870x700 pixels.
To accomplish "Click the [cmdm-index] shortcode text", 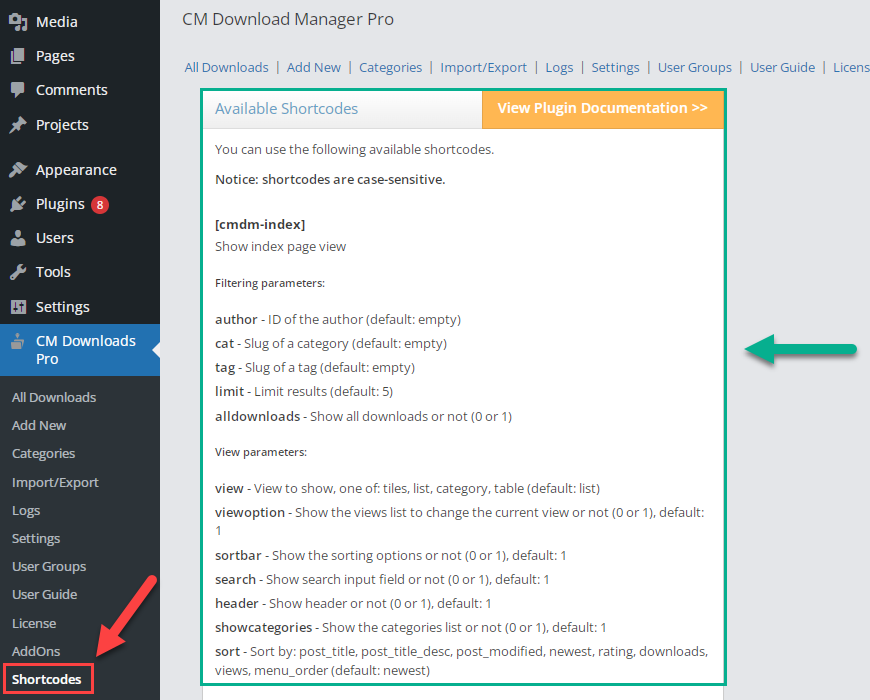I will coord(260,225).
